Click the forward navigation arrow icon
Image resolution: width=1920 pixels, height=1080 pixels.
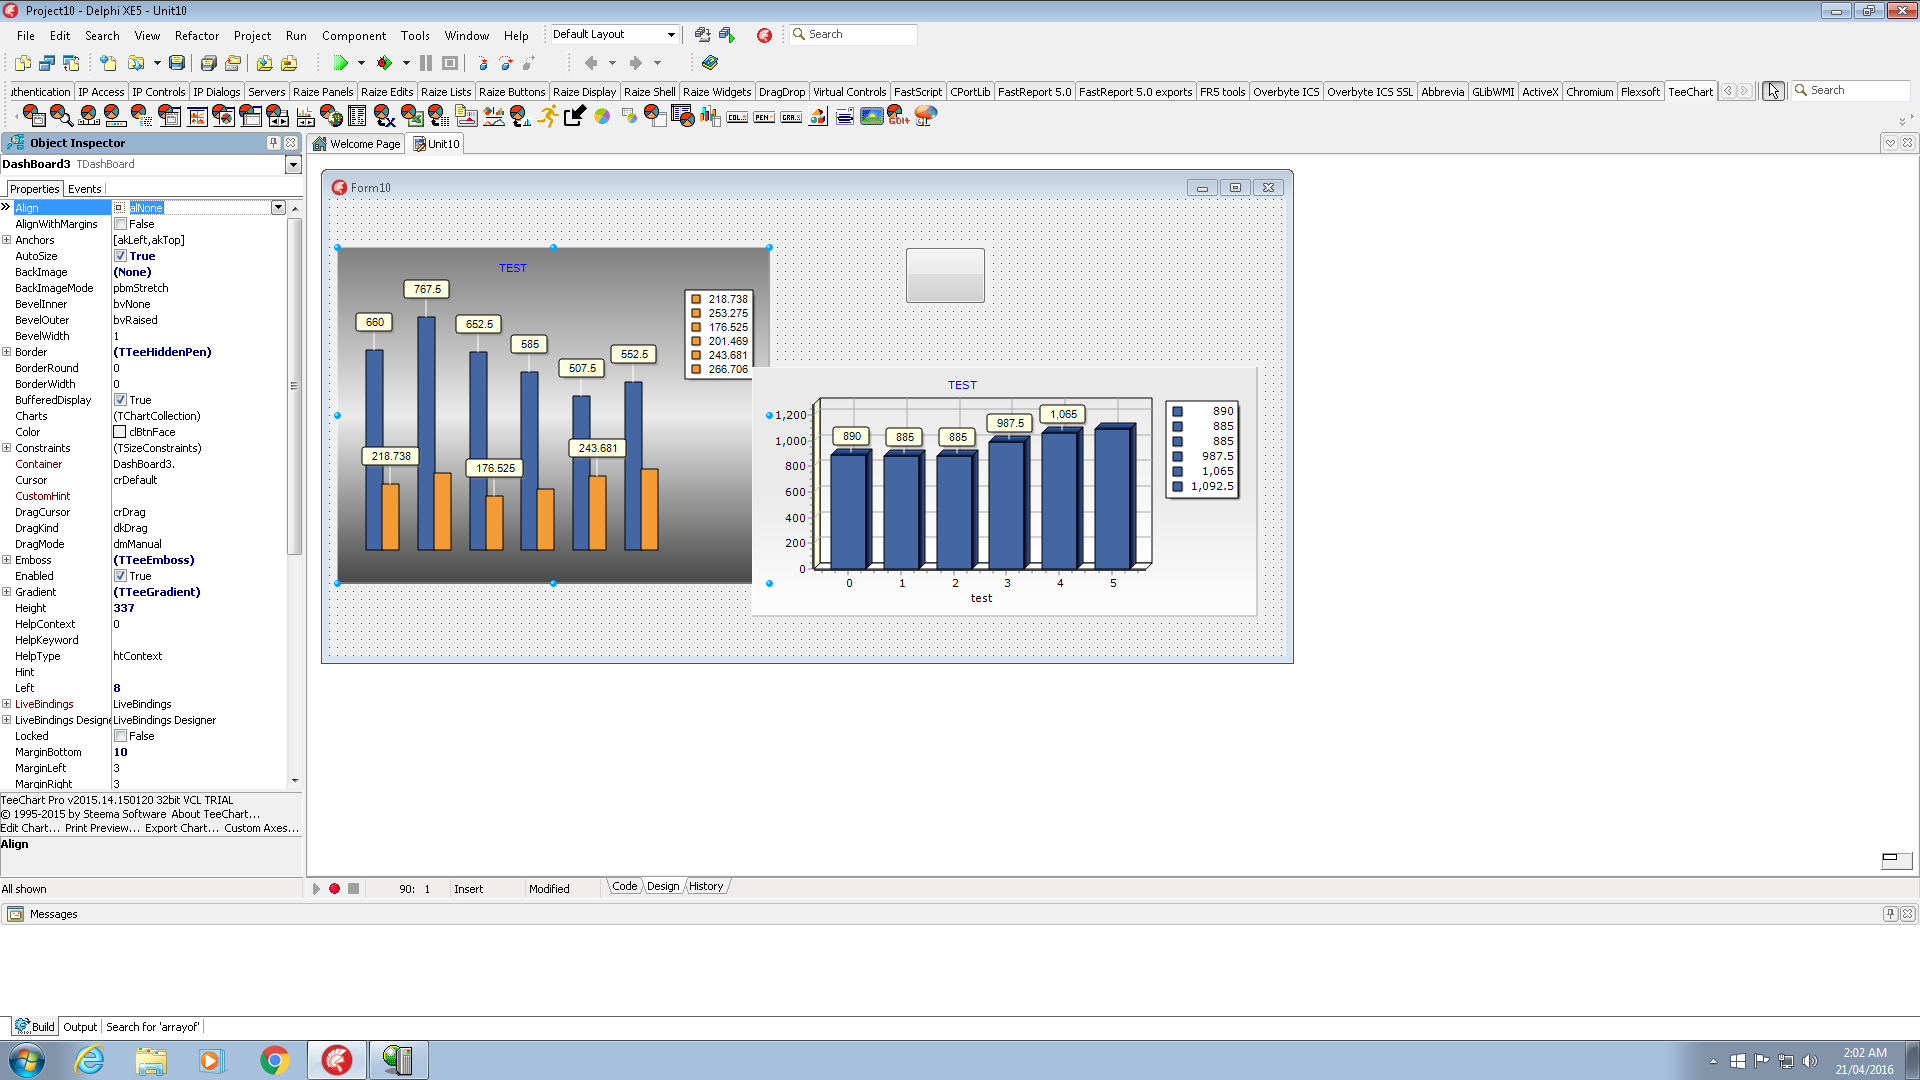point(636,63)
